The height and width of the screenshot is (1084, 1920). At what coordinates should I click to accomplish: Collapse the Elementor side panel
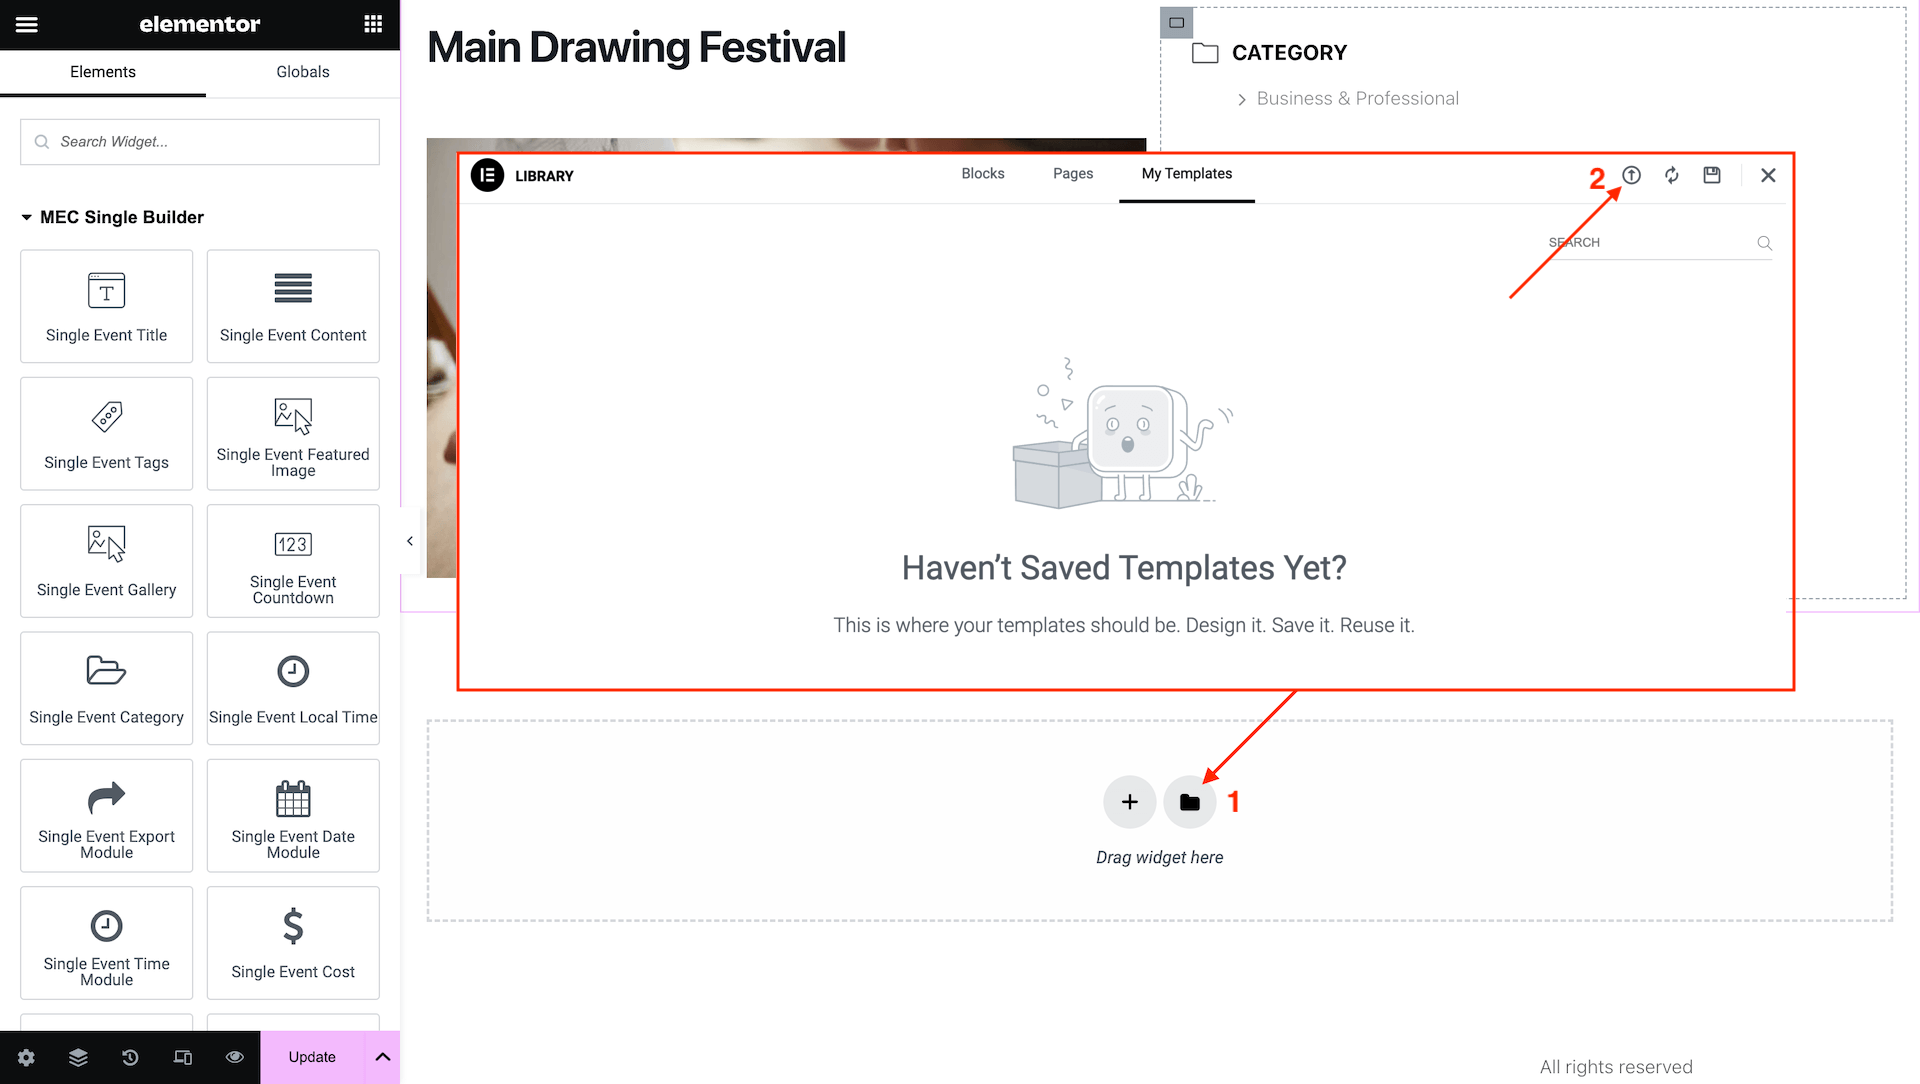coord(410,541)
